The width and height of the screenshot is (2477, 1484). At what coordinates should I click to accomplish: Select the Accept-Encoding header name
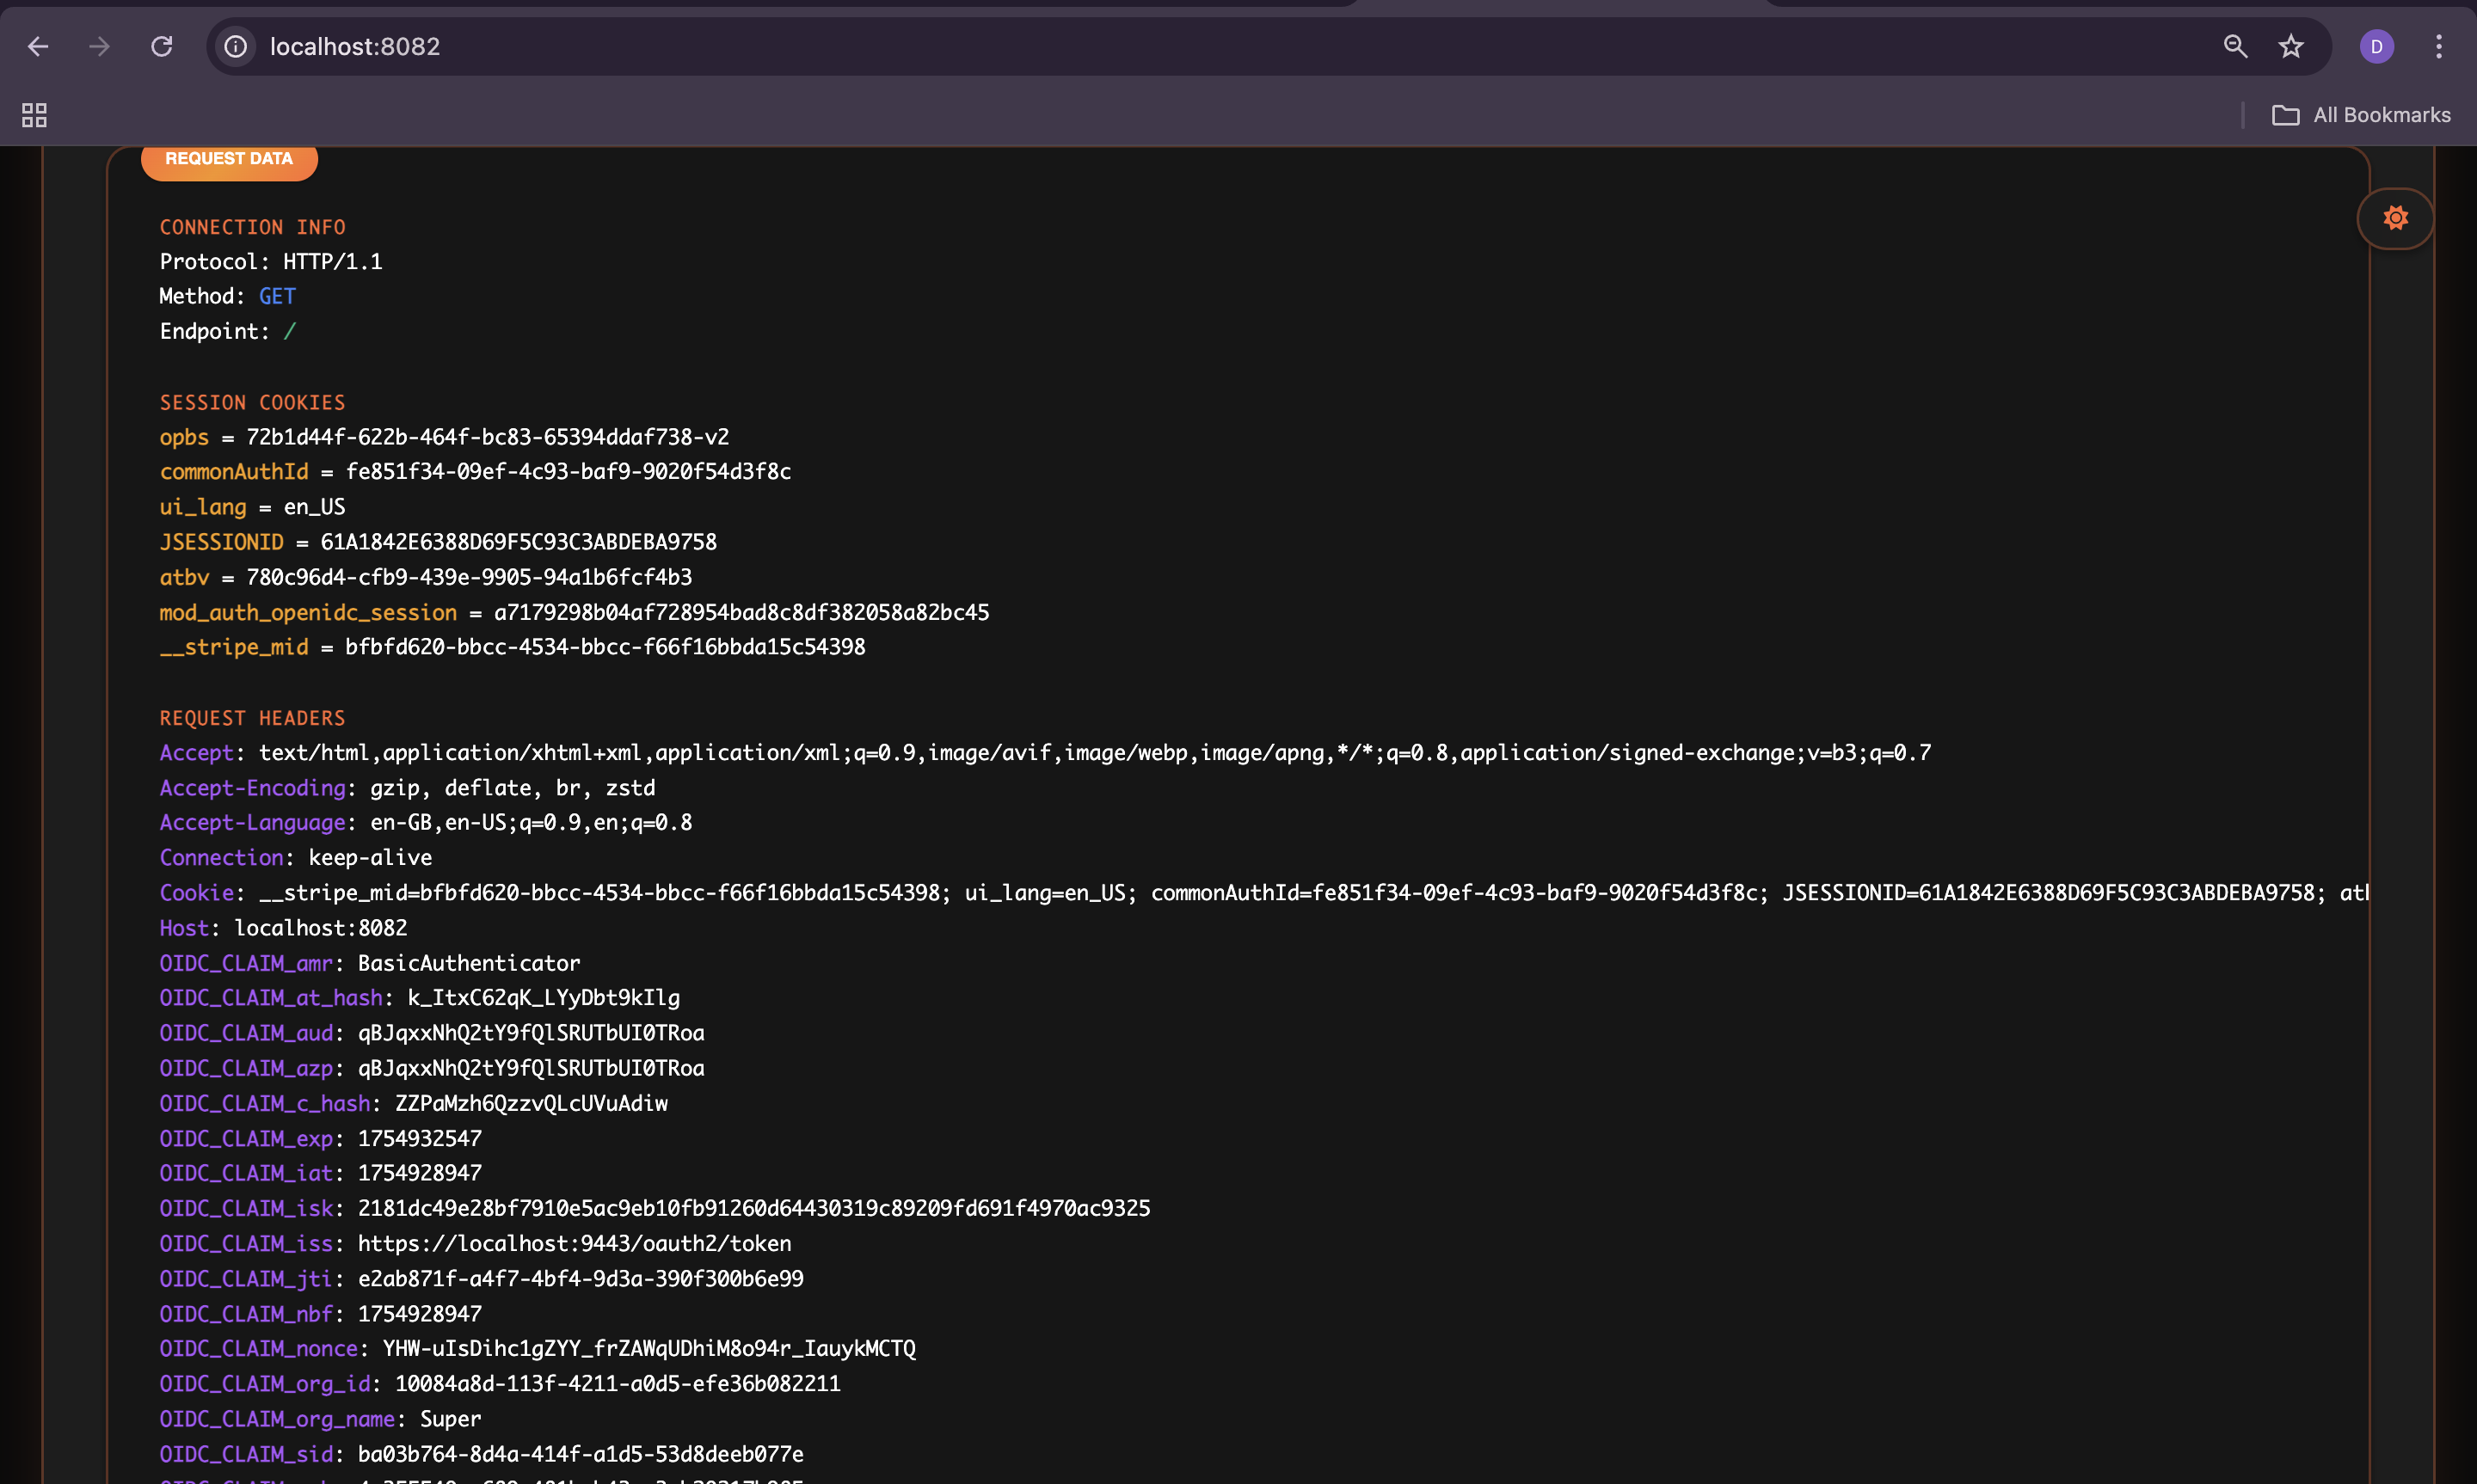252,788
